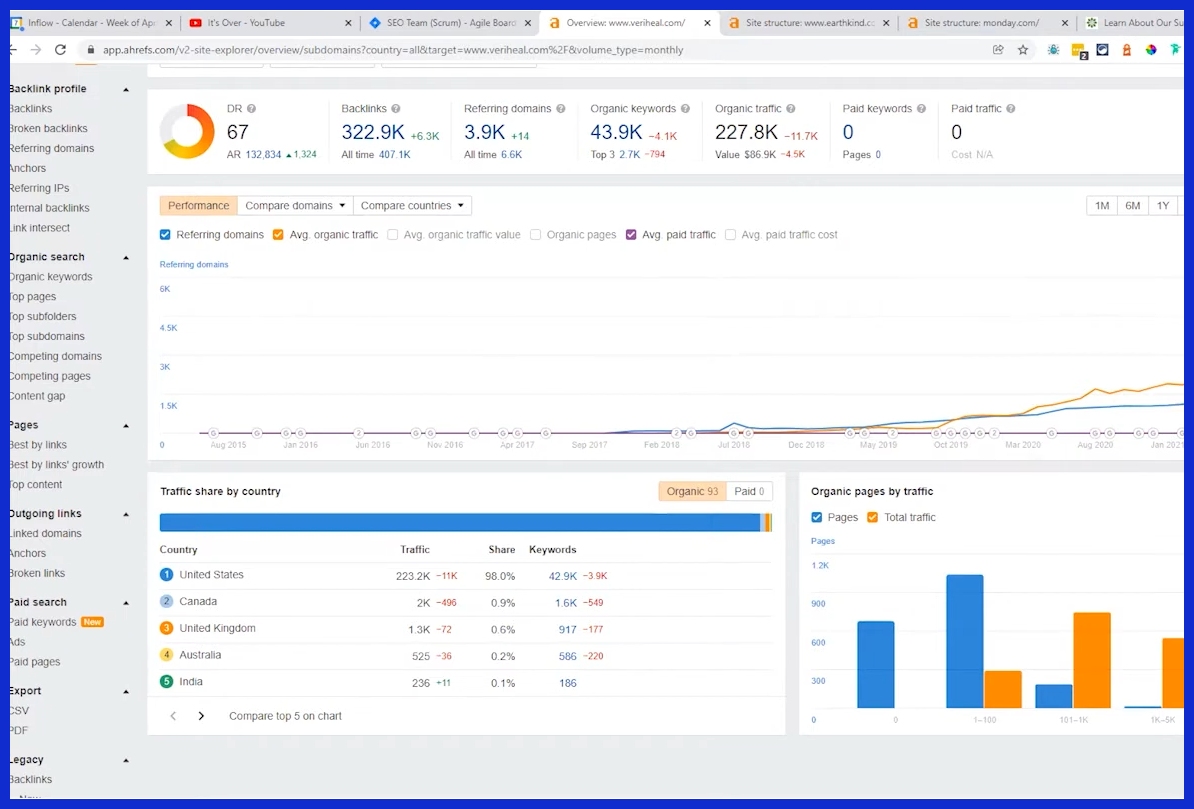Open Broken backlinks under Backlink profile
The image size is (1194, 809).
click(x=48, y=129)
